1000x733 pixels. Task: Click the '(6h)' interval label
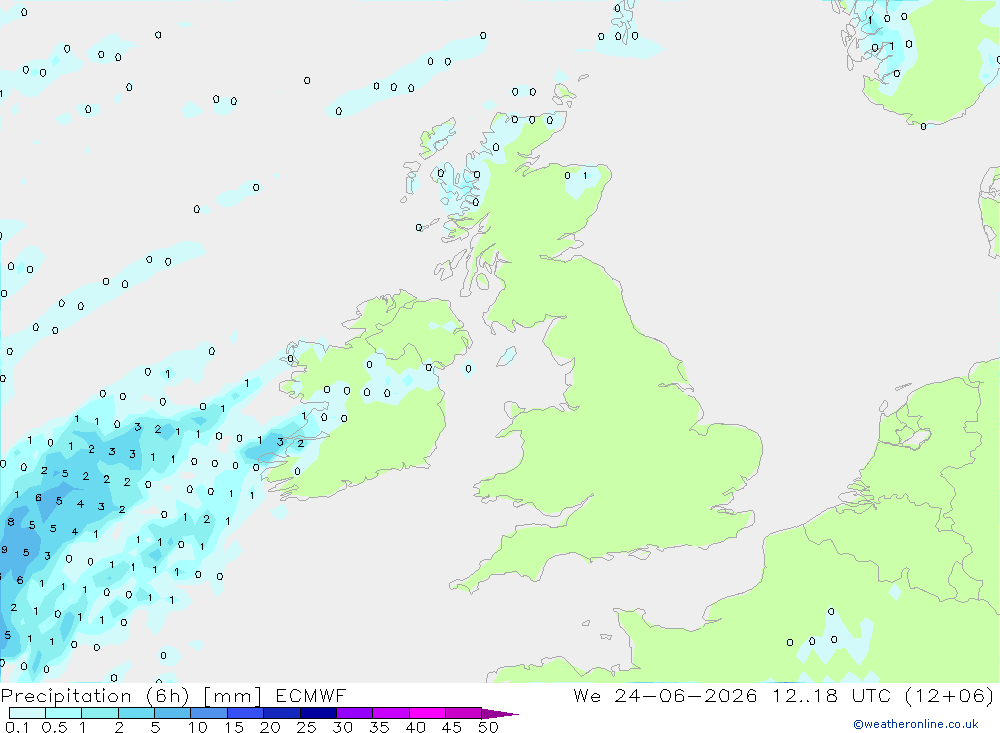click(x=168, y=696)
